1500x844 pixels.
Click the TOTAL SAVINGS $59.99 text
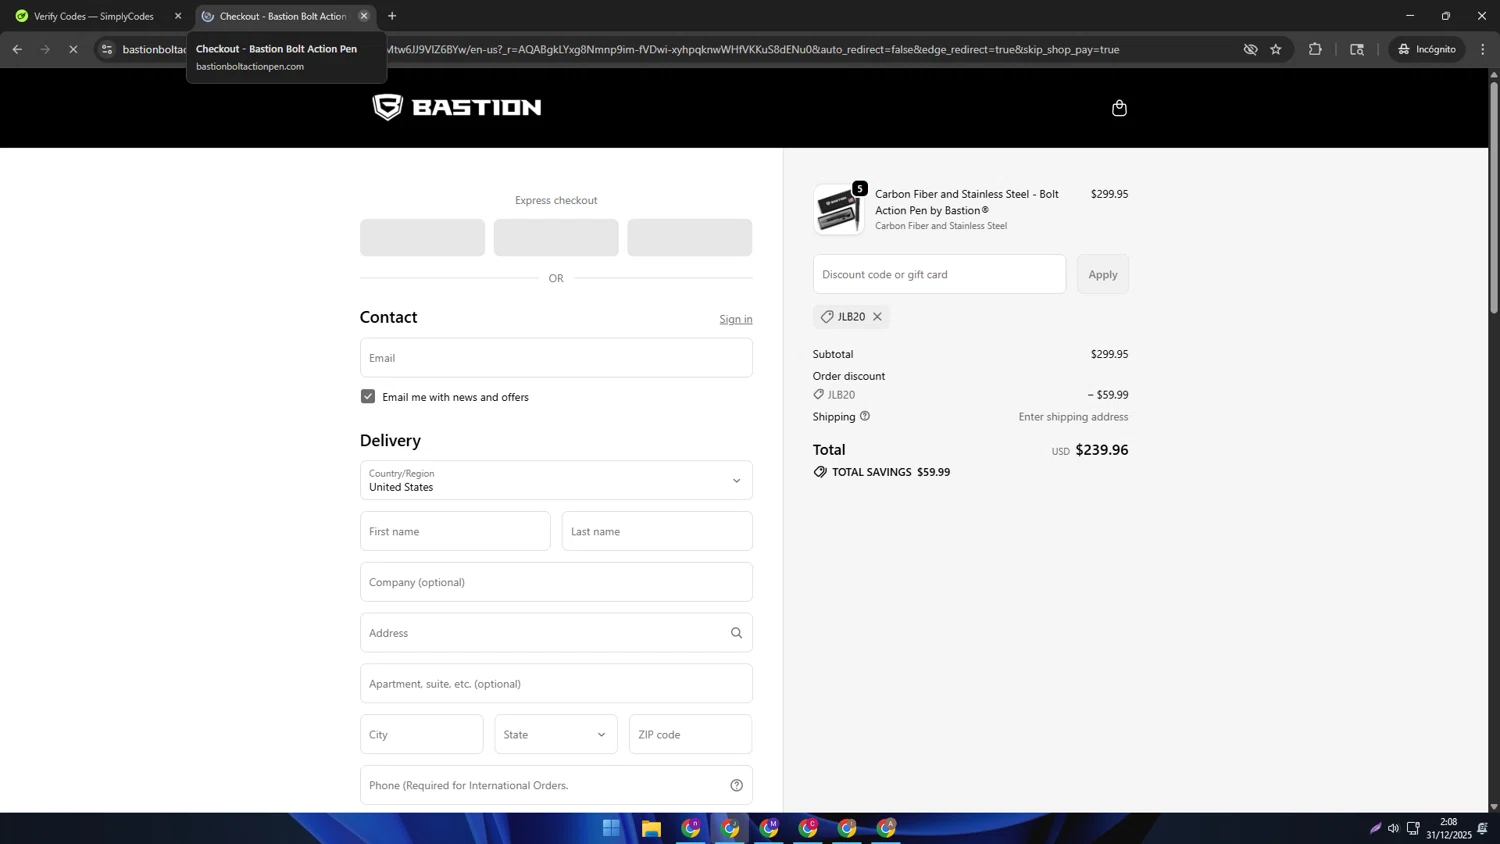point(891,472)
